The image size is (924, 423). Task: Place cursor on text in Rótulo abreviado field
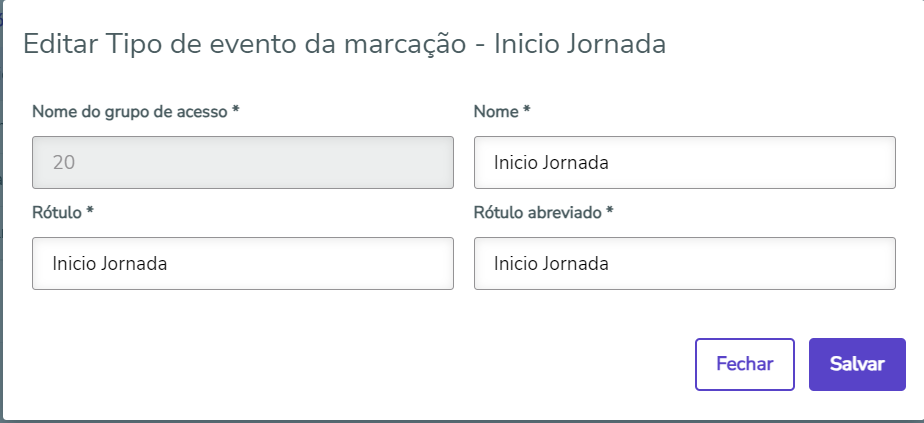pyautogui.click(x=551, y=264)
